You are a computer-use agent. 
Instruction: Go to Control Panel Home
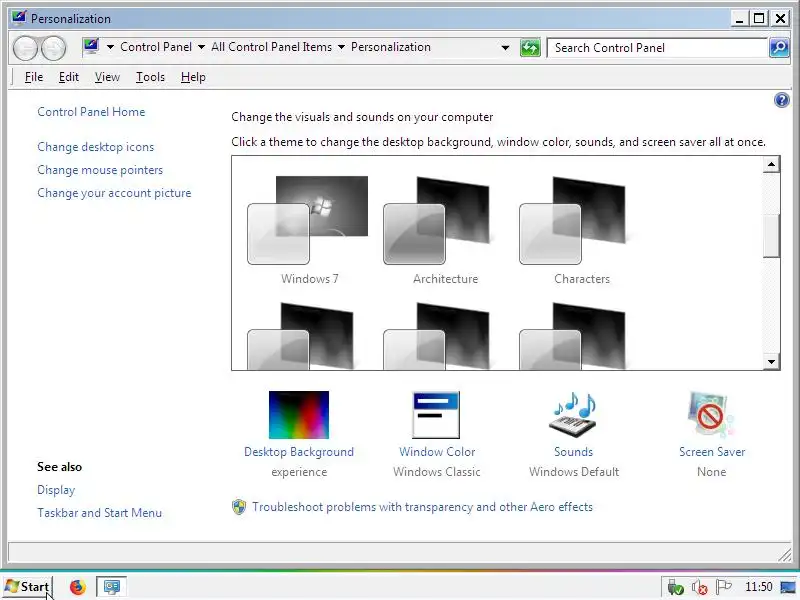click(x=91, y=112)
